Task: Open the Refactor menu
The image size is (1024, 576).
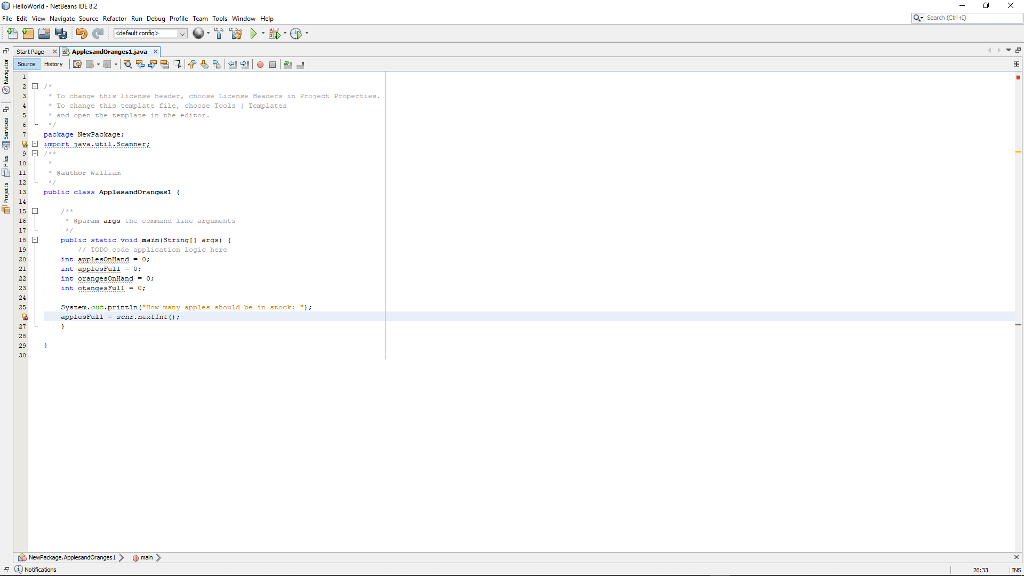Action: 113,17
